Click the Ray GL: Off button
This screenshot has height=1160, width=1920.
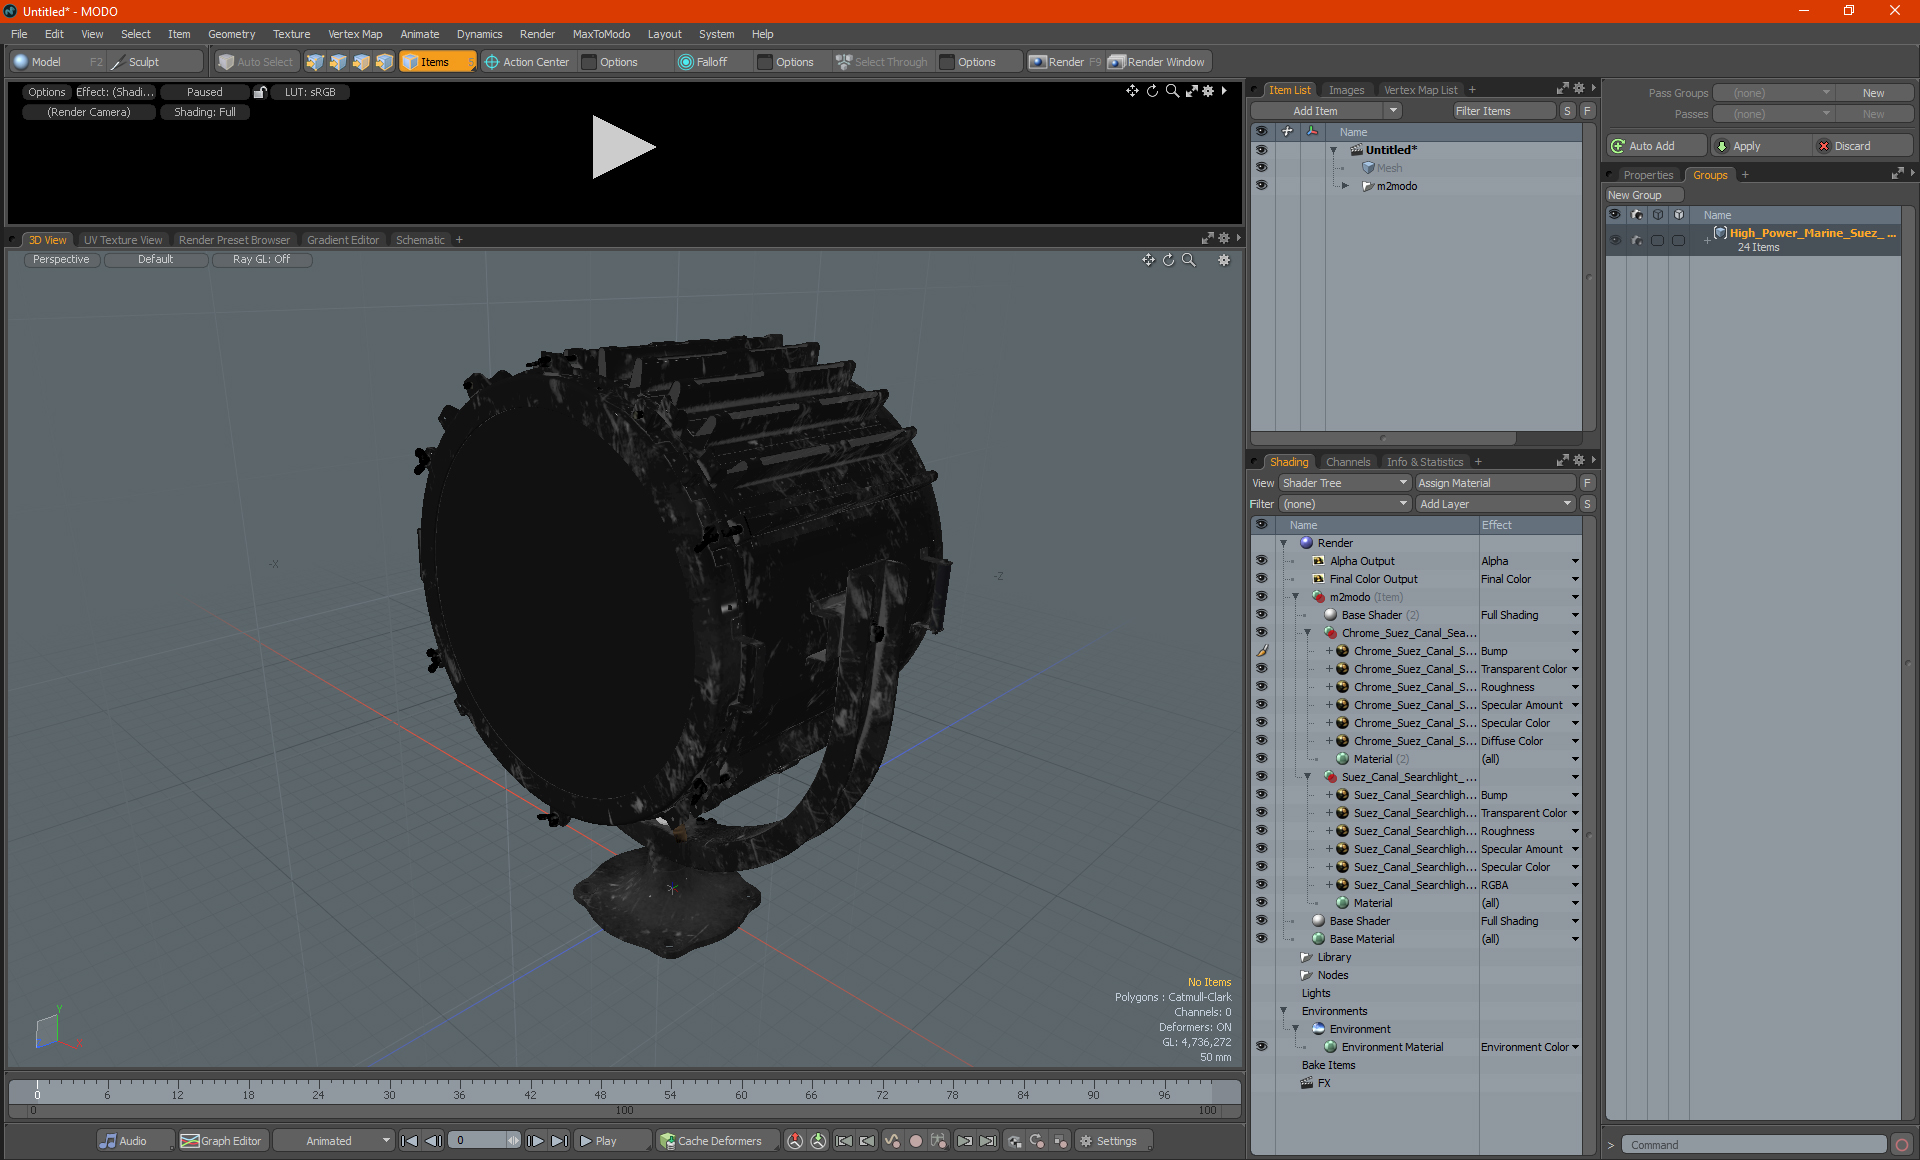coord(261,259)
